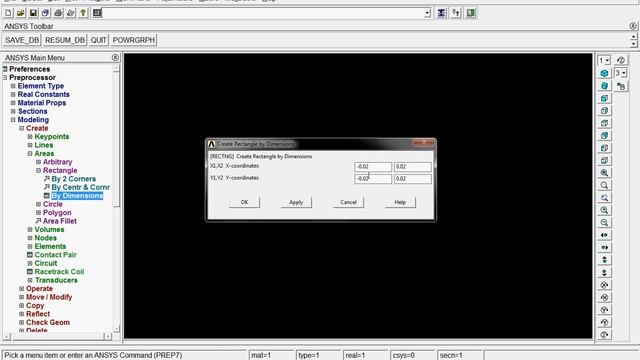The image size is (640, 360).
Task: Click the X1 coordinate input field
Action: pyautogui.click(x=373, y=167)
